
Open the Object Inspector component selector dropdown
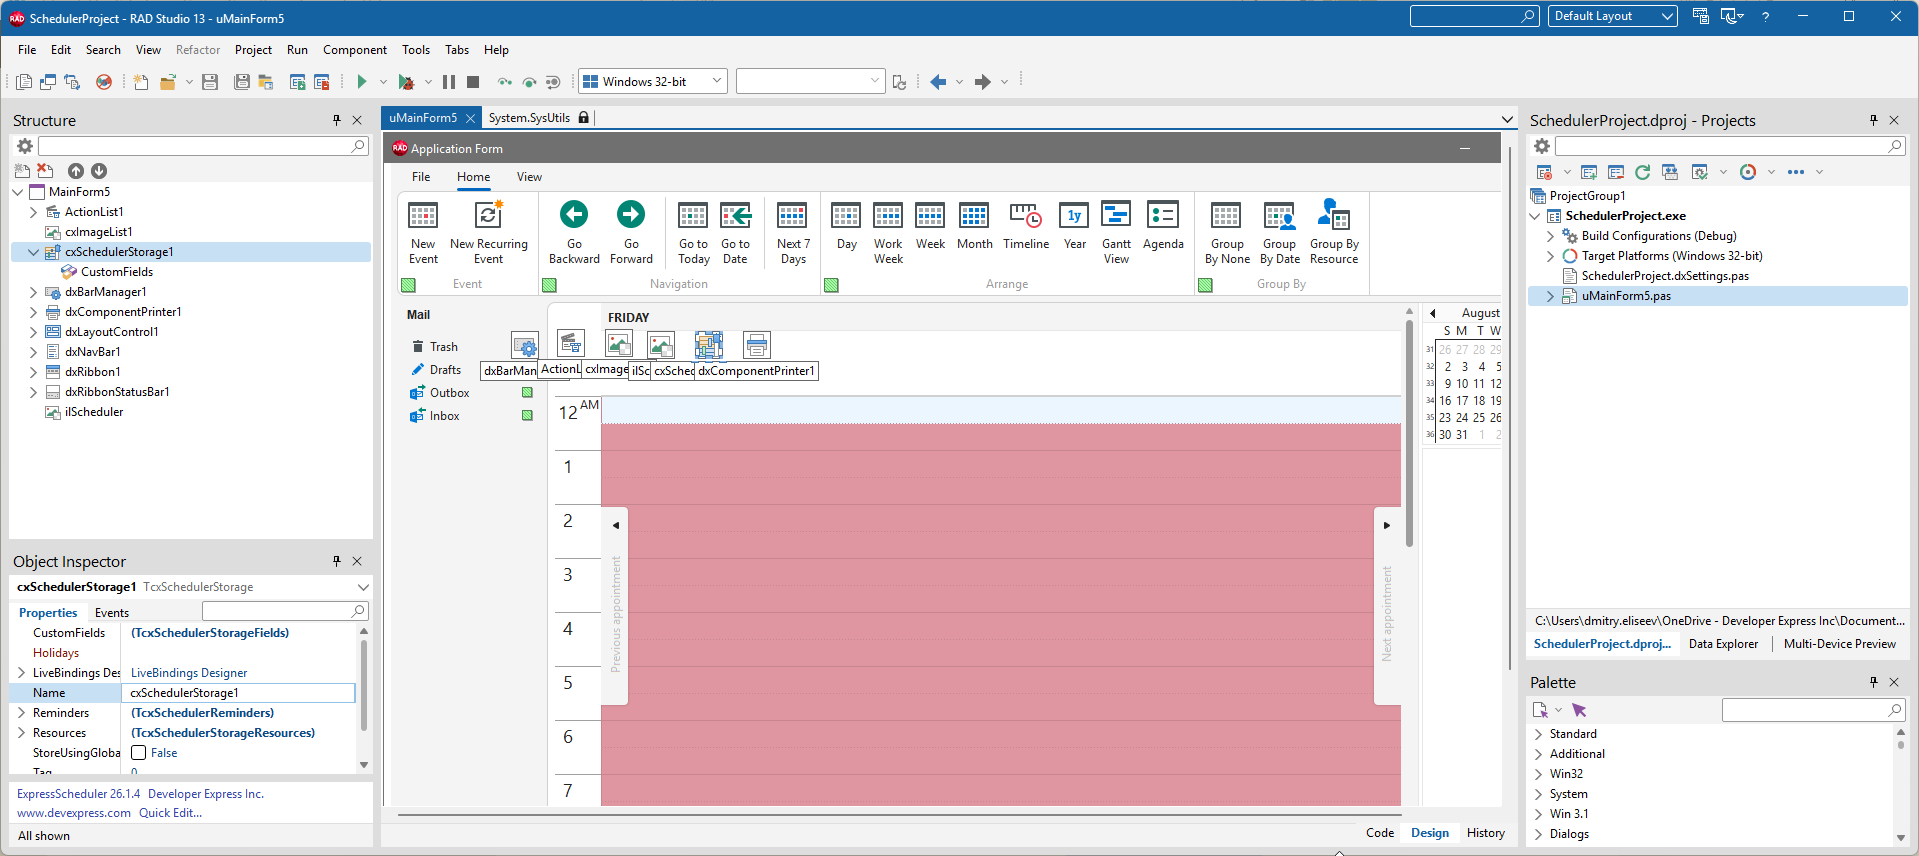pos(363,587)
